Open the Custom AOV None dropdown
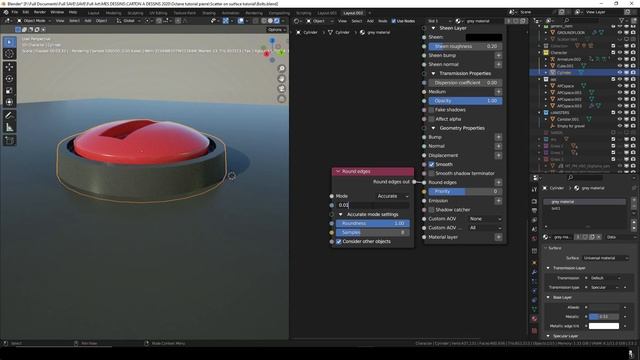Viewport: 640px width, 360px height. point(485,219)
